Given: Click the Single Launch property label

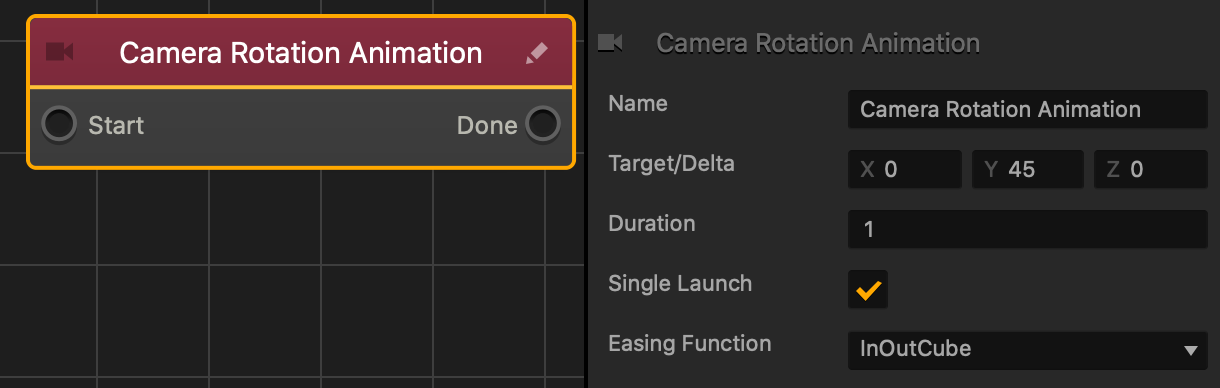Looking at the screenshot, I should (680, 283).
